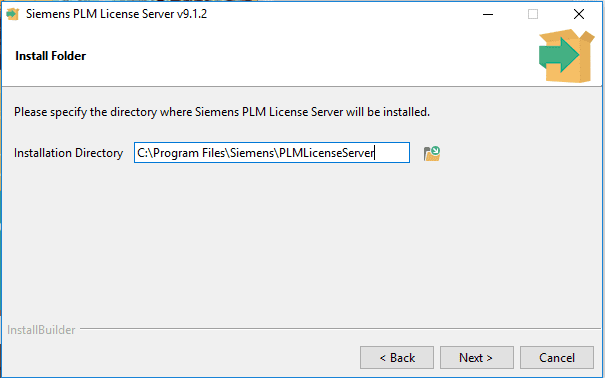Click the Installation Directory label
Screen dimensions: 605x378
click(68, 153)
